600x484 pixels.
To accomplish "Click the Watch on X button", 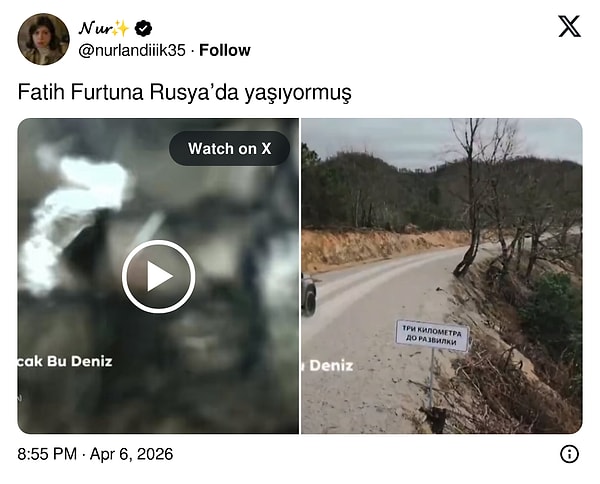I will click(230, 148).
